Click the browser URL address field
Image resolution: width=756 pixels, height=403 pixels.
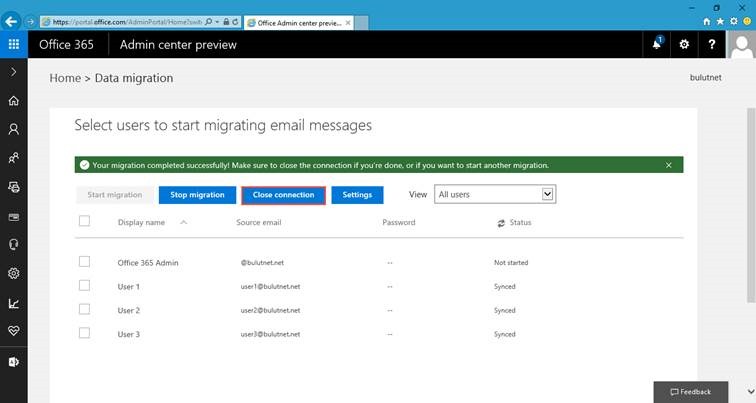[127, 22]
